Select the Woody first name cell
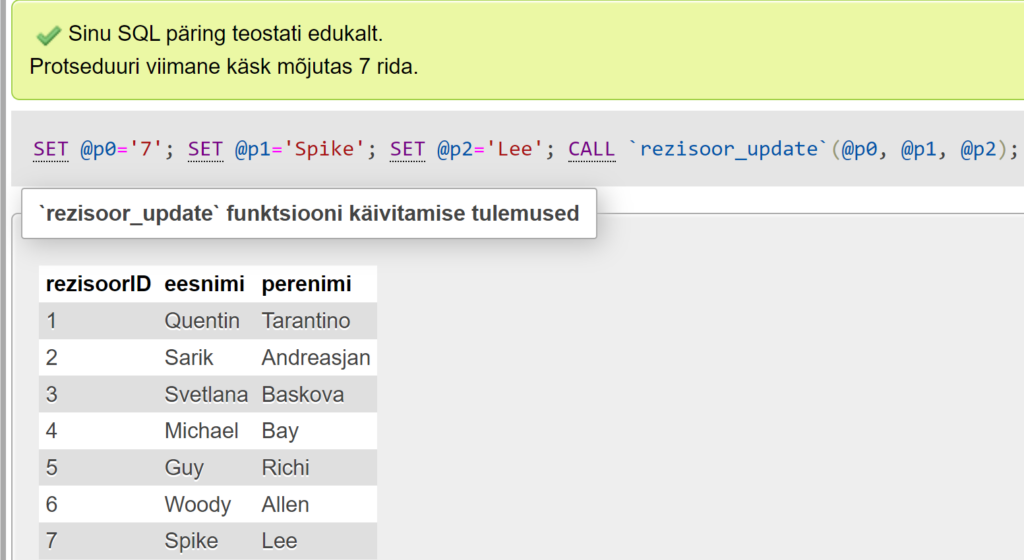This screenshot has height=560, width=1024. 197,505
